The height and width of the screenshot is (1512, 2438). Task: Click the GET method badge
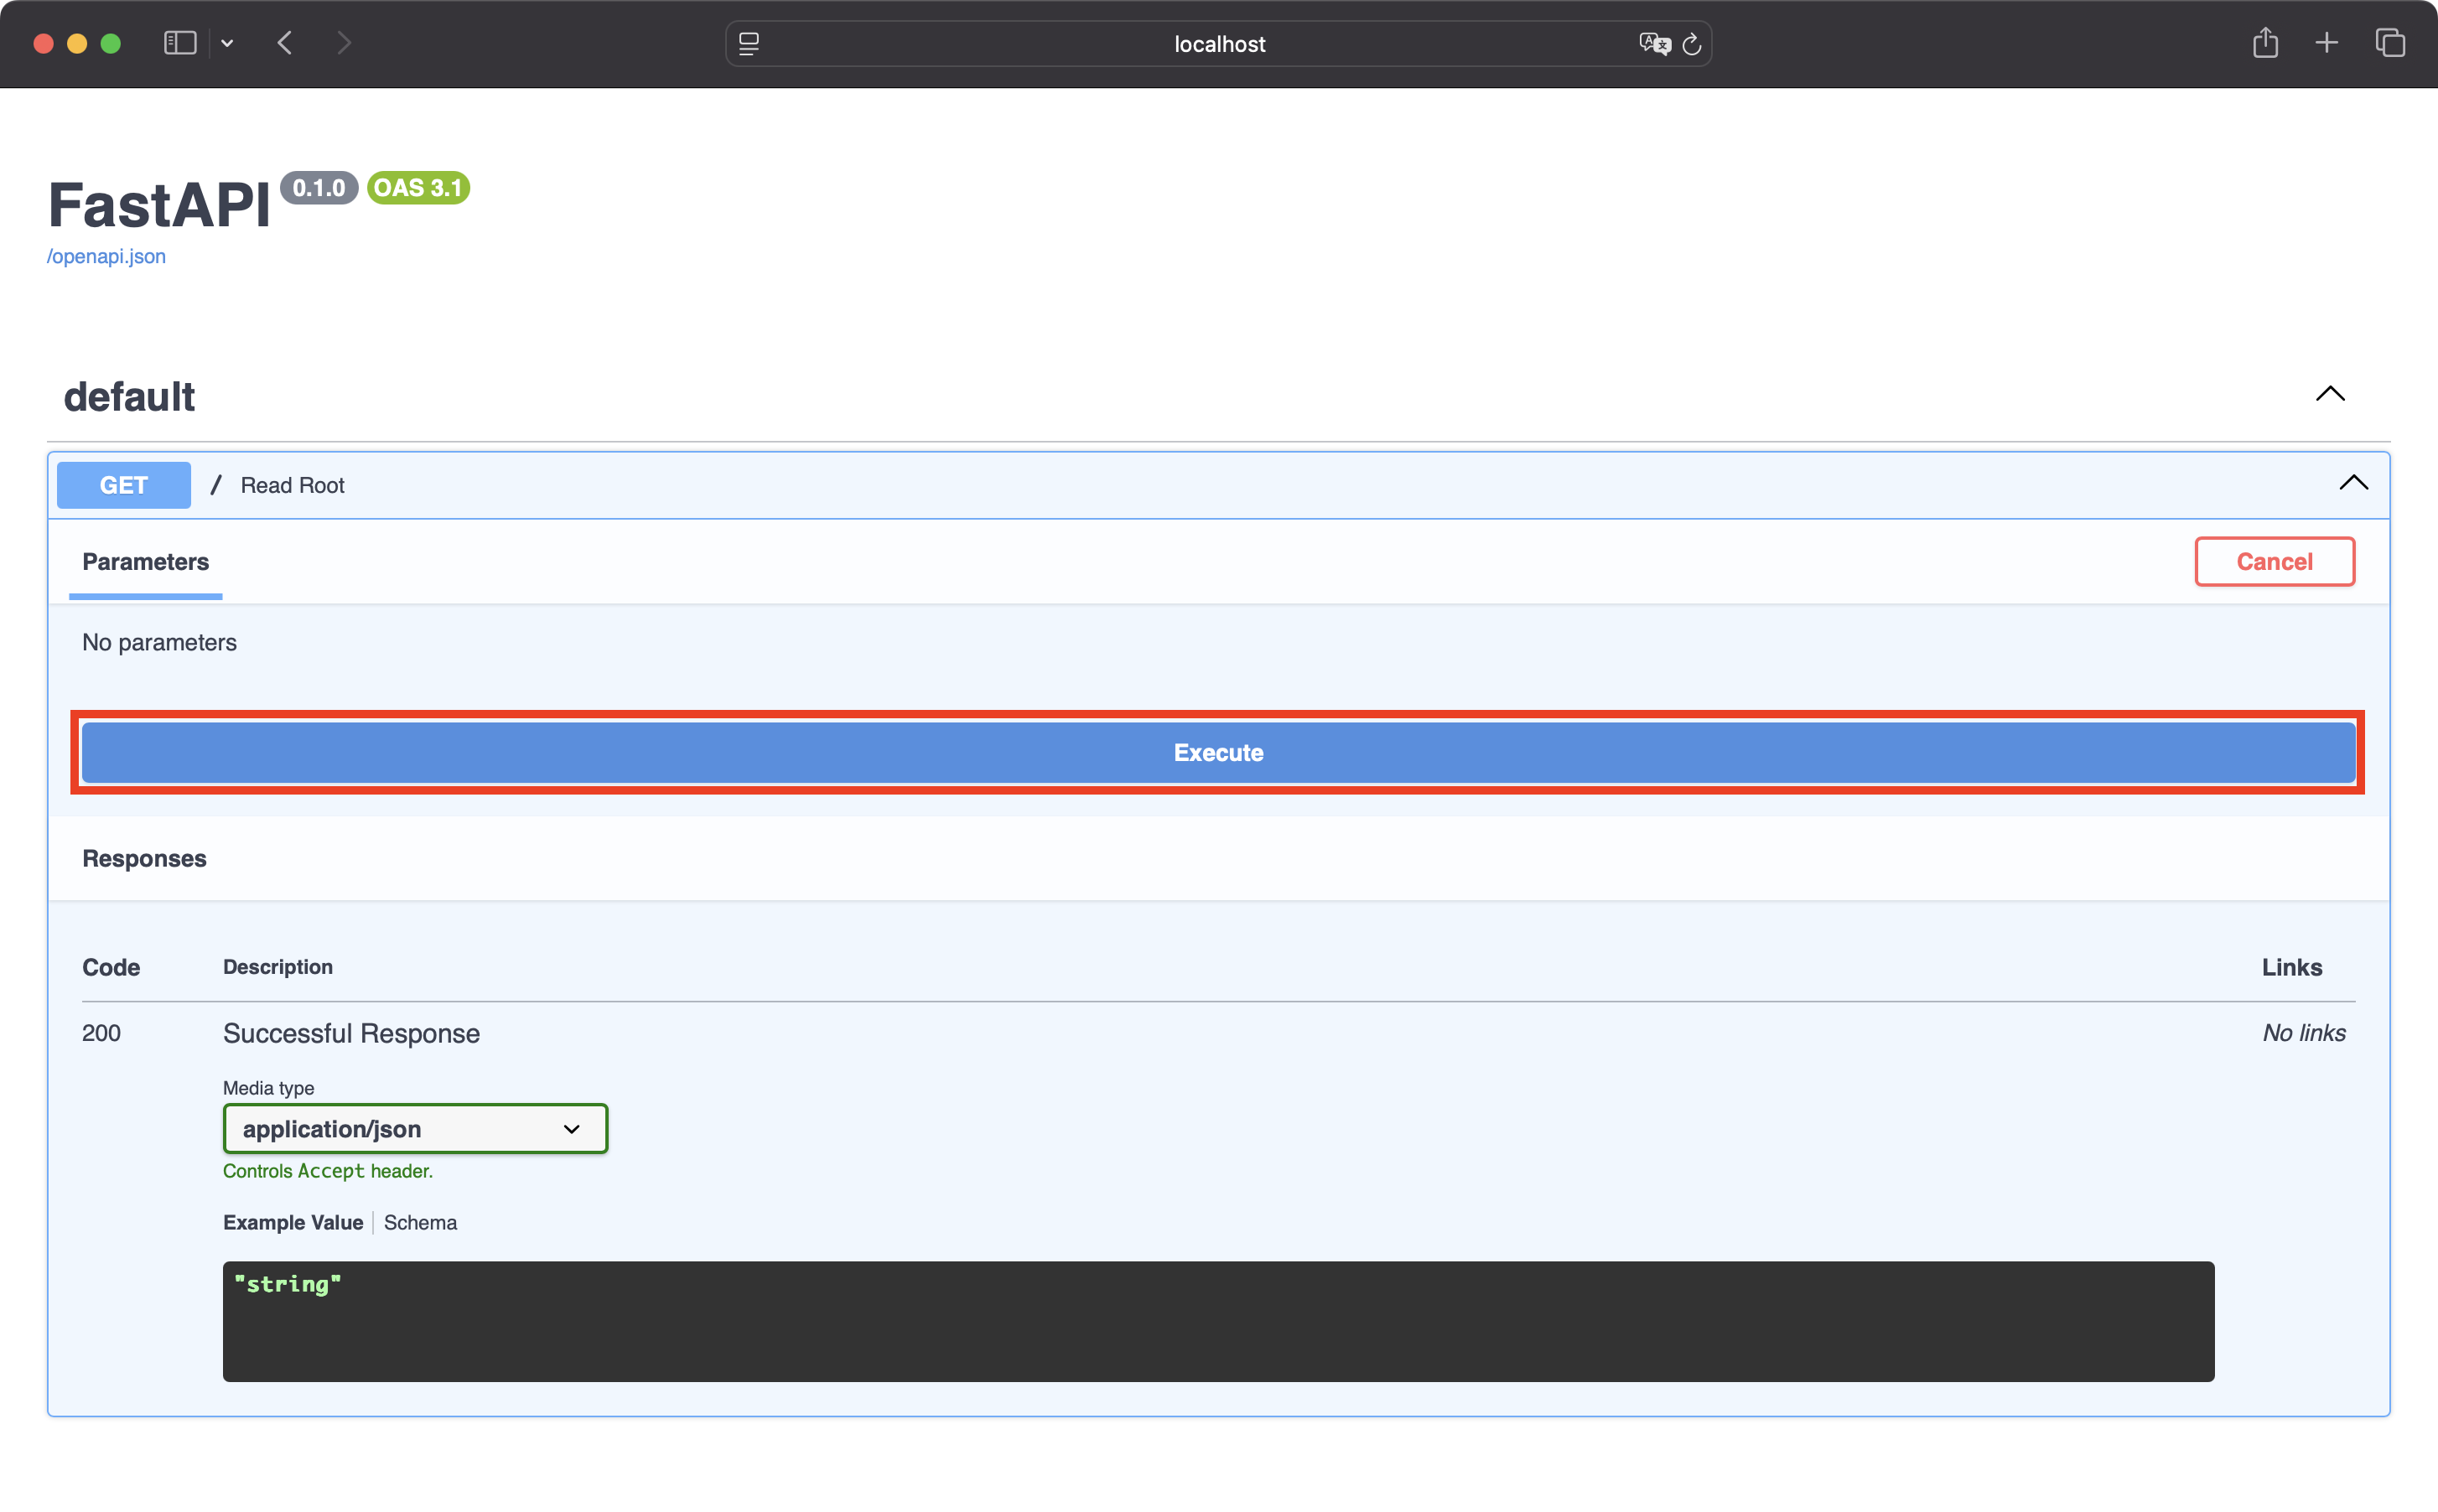click(123, 484)
